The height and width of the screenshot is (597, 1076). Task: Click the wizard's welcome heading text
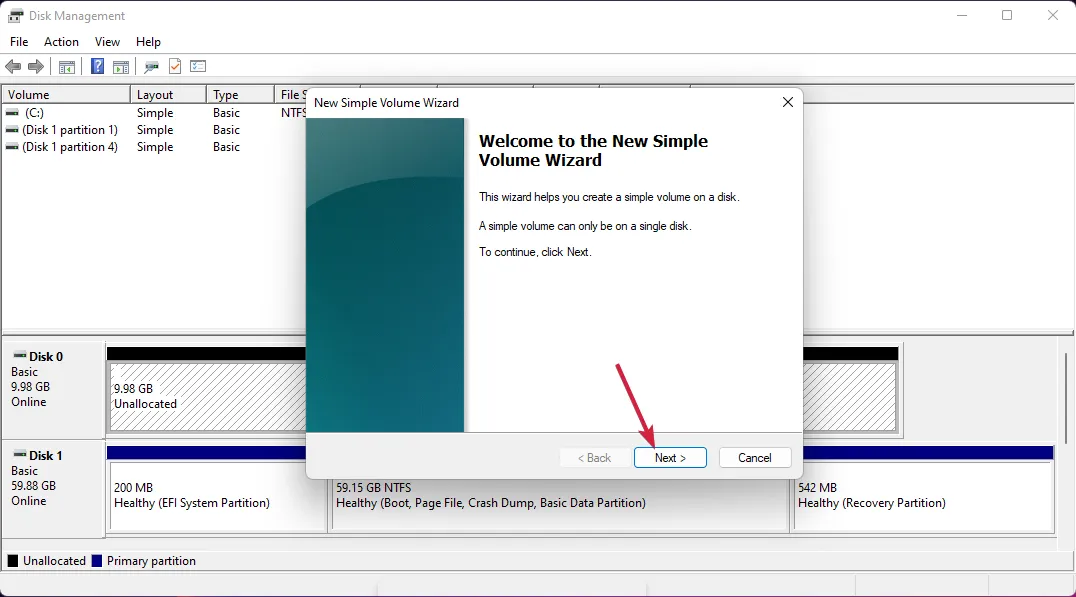coord(593,150)
